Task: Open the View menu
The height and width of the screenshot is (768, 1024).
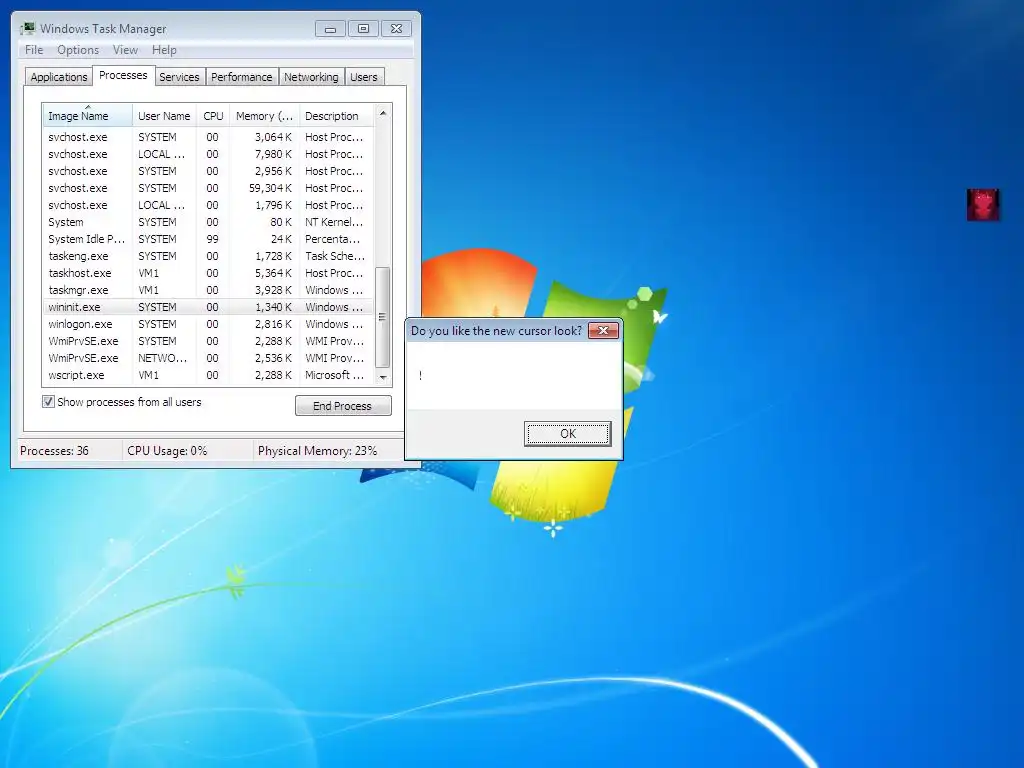Action: pos(125,50)
